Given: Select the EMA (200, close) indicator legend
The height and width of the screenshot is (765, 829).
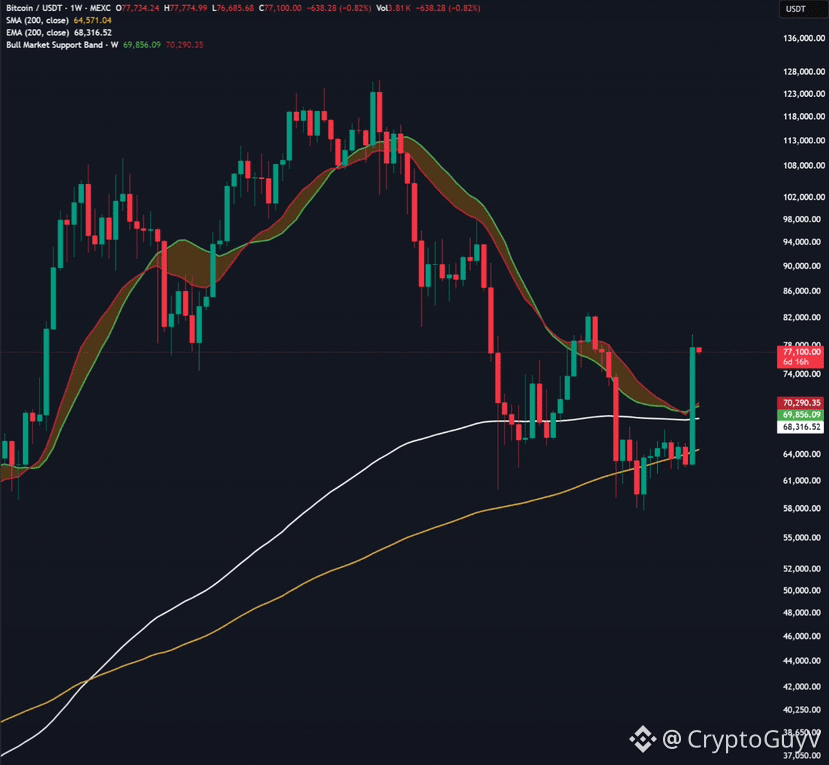Looking at the screenshot, I should pos(38,32).
